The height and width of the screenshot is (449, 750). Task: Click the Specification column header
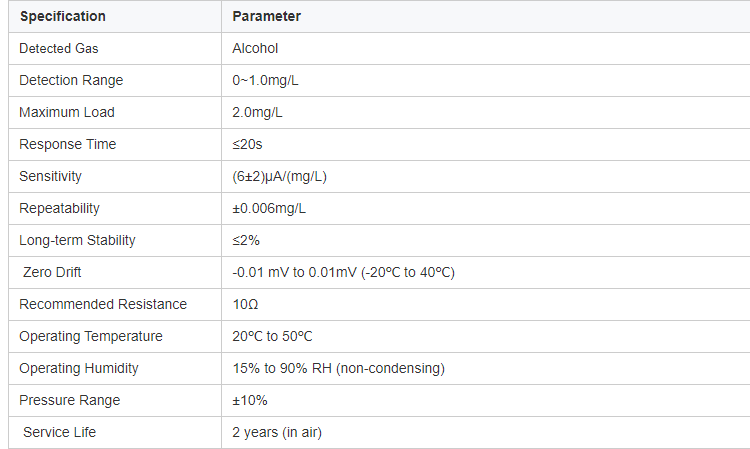[63, 16]
